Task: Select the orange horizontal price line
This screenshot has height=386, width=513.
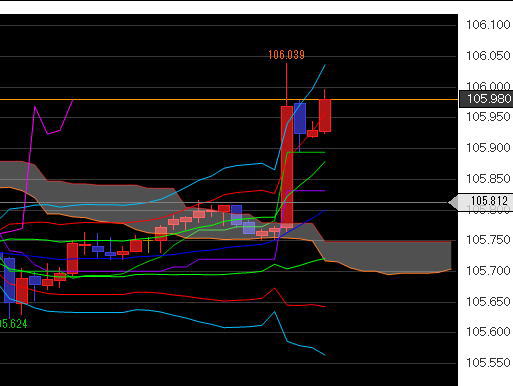Action: [x=229, y=100]
